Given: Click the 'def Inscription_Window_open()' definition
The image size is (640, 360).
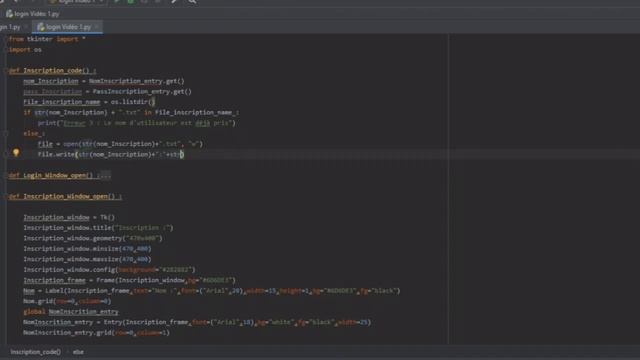Looking at the screenshot, I should (65, 196).
